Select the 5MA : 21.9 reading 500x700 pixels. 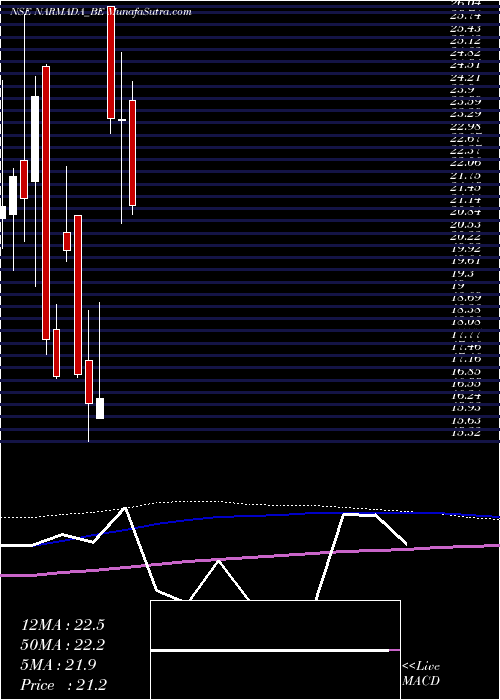(x=59, y=665)
